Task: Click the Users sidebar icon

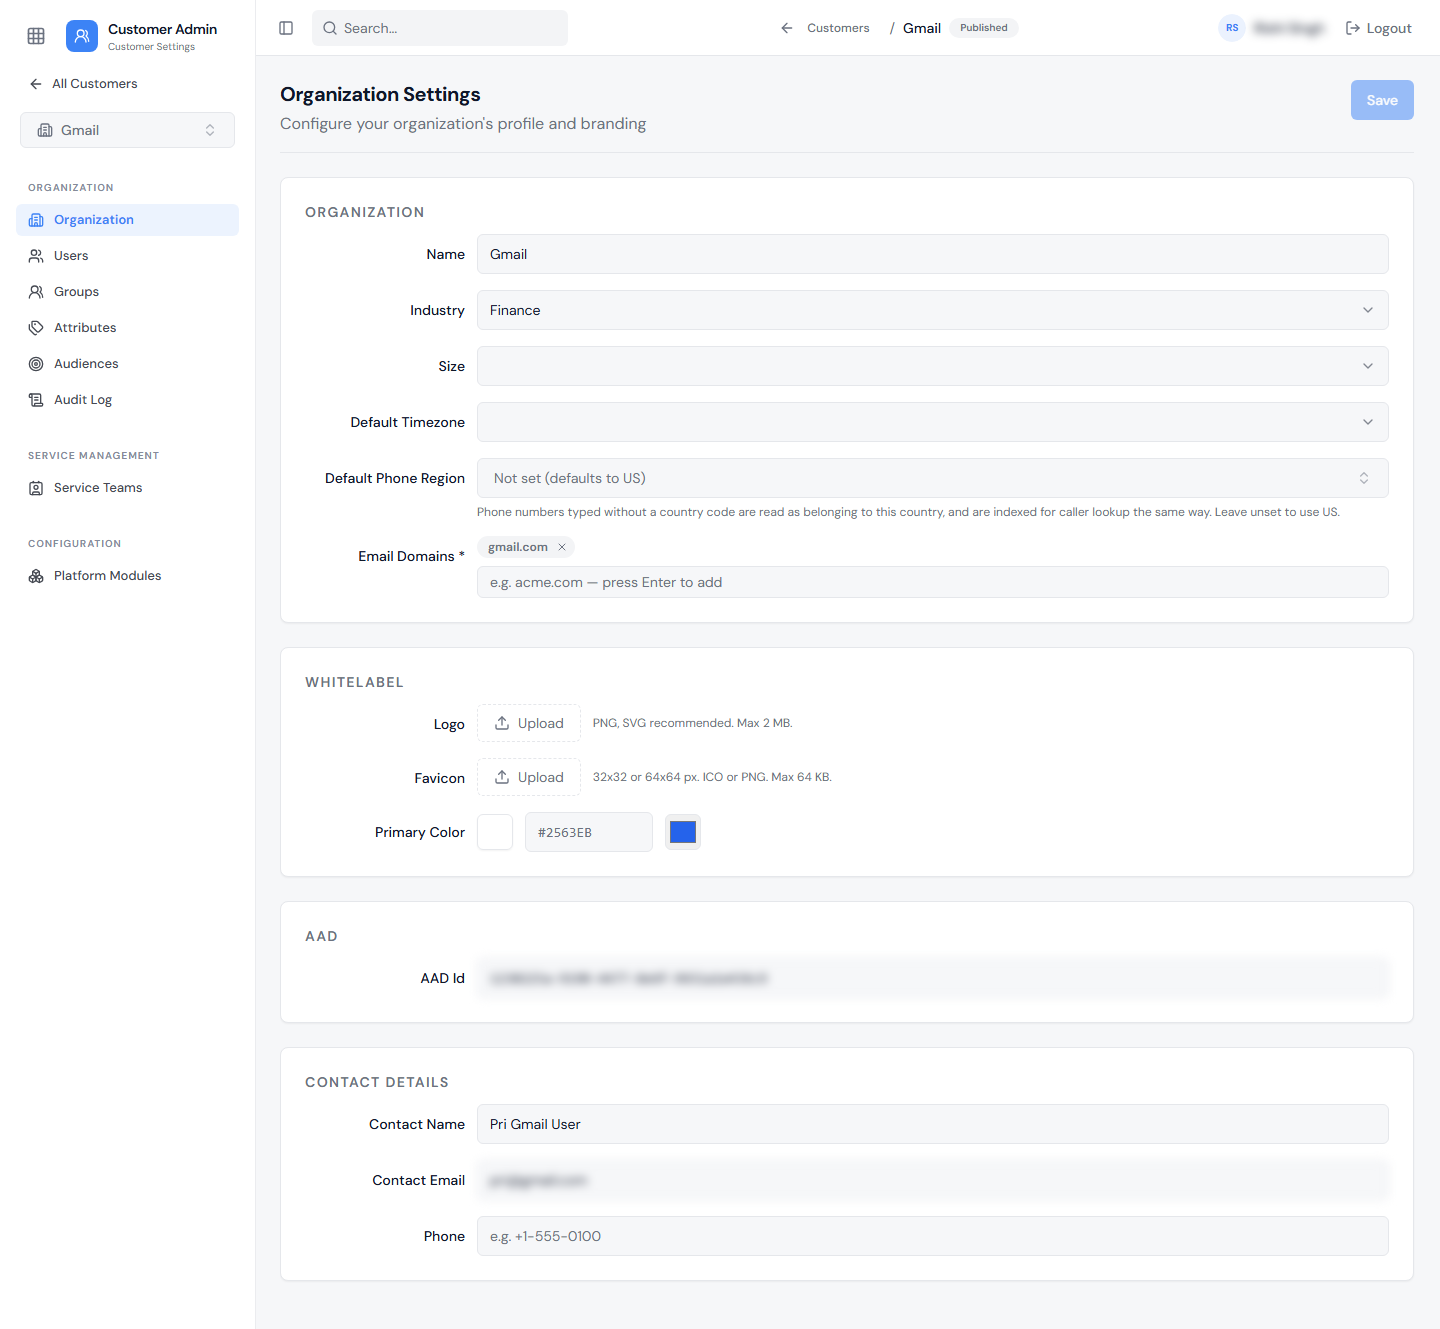Action: pos(36,256)
